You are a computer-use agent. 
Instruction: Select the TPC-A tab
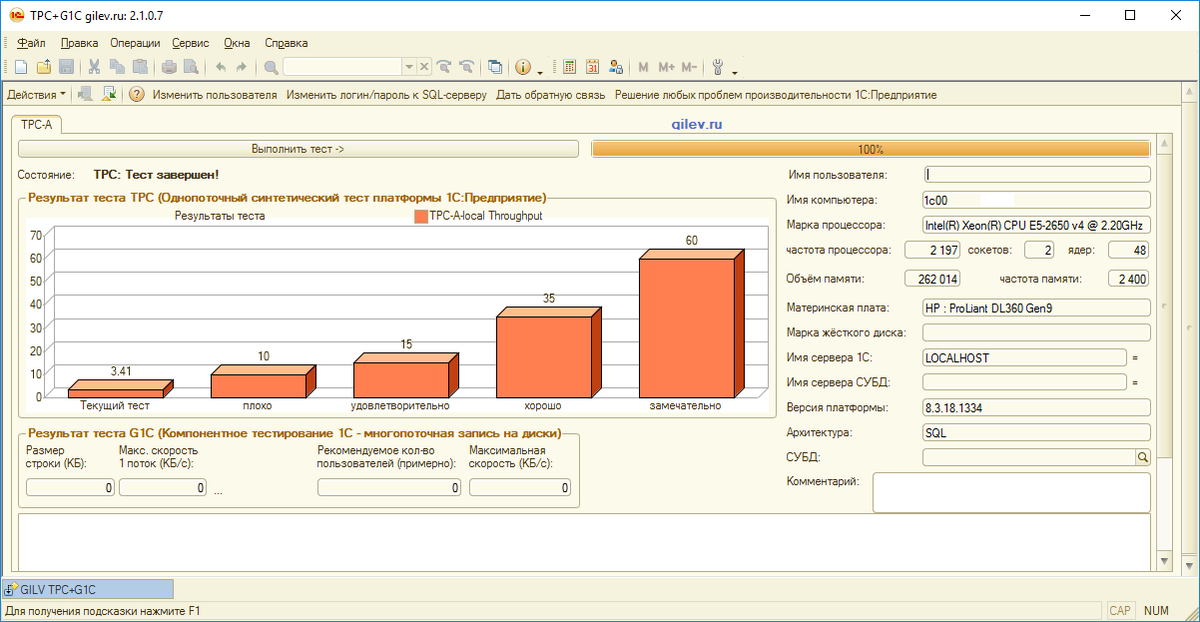pos(38,125)
